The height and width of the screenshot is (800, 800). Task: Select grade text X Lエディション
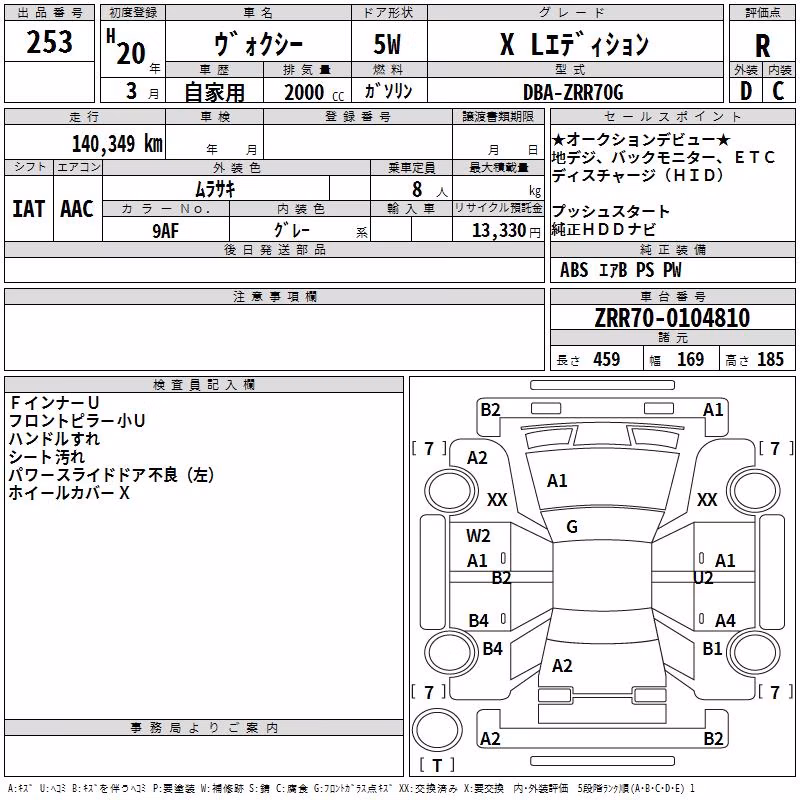point(574,44)
